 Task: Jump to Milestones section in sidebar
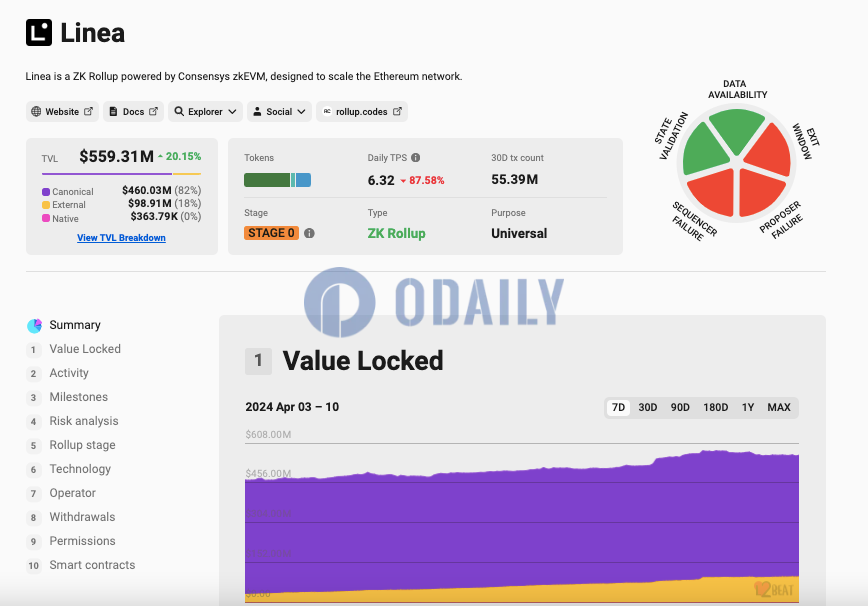tap(79, 397)
